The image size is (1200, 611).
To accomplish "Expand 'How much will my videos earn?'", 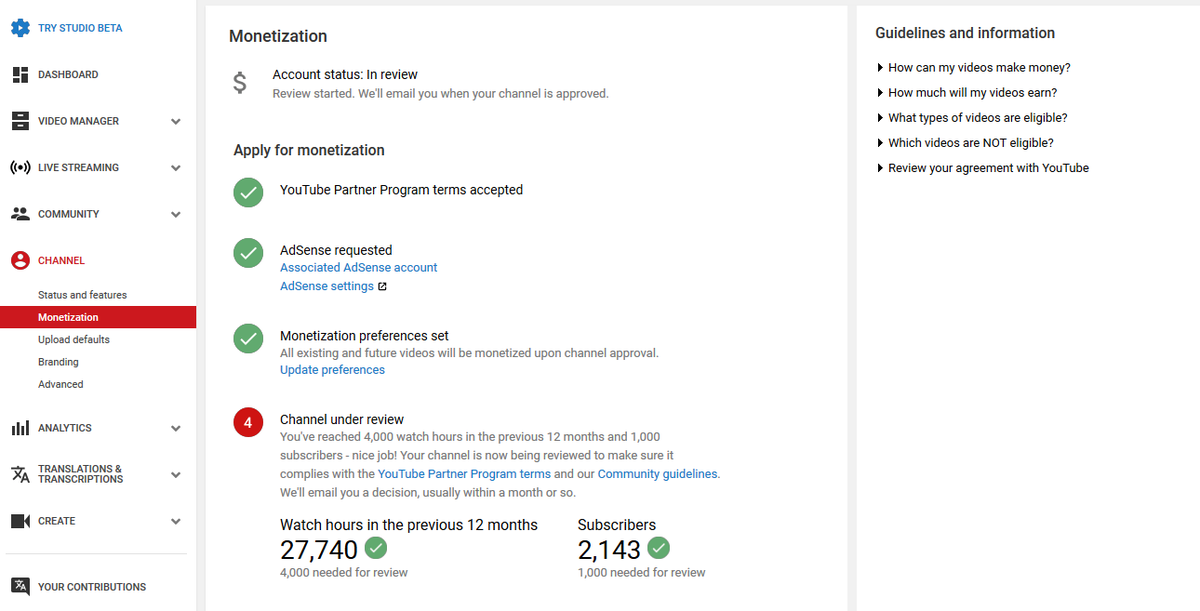I will tap(966, 93).
